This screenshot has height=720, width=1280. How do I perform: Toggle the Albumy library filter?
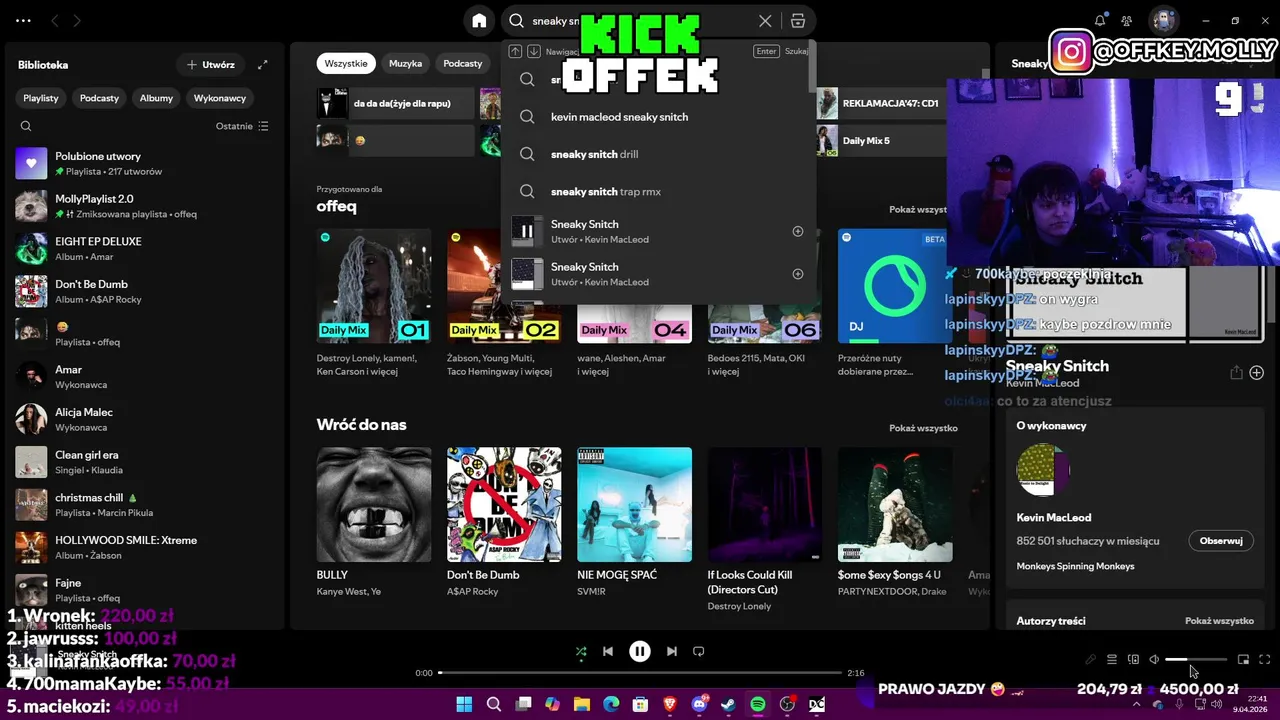(156, 98)
